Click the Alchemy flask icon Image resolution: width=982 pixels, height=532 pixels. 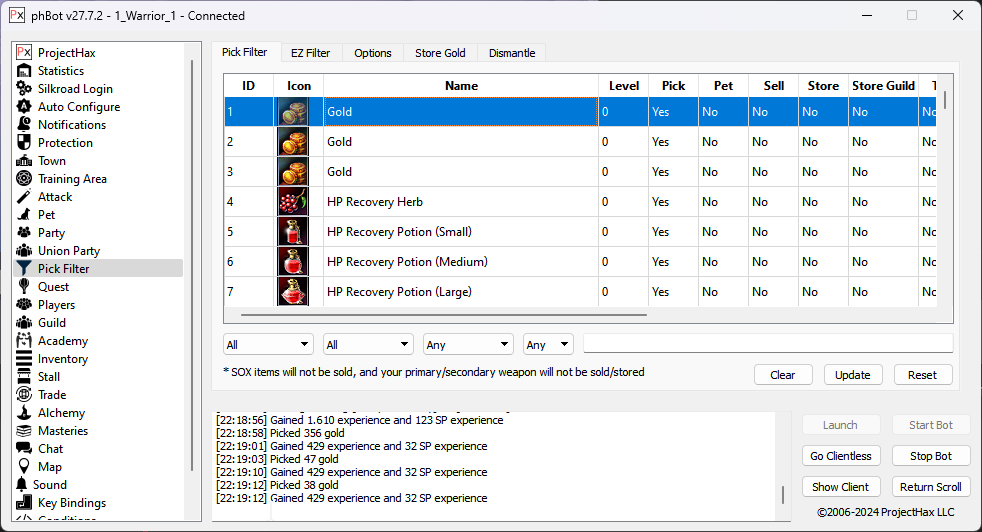coord(25,413)
